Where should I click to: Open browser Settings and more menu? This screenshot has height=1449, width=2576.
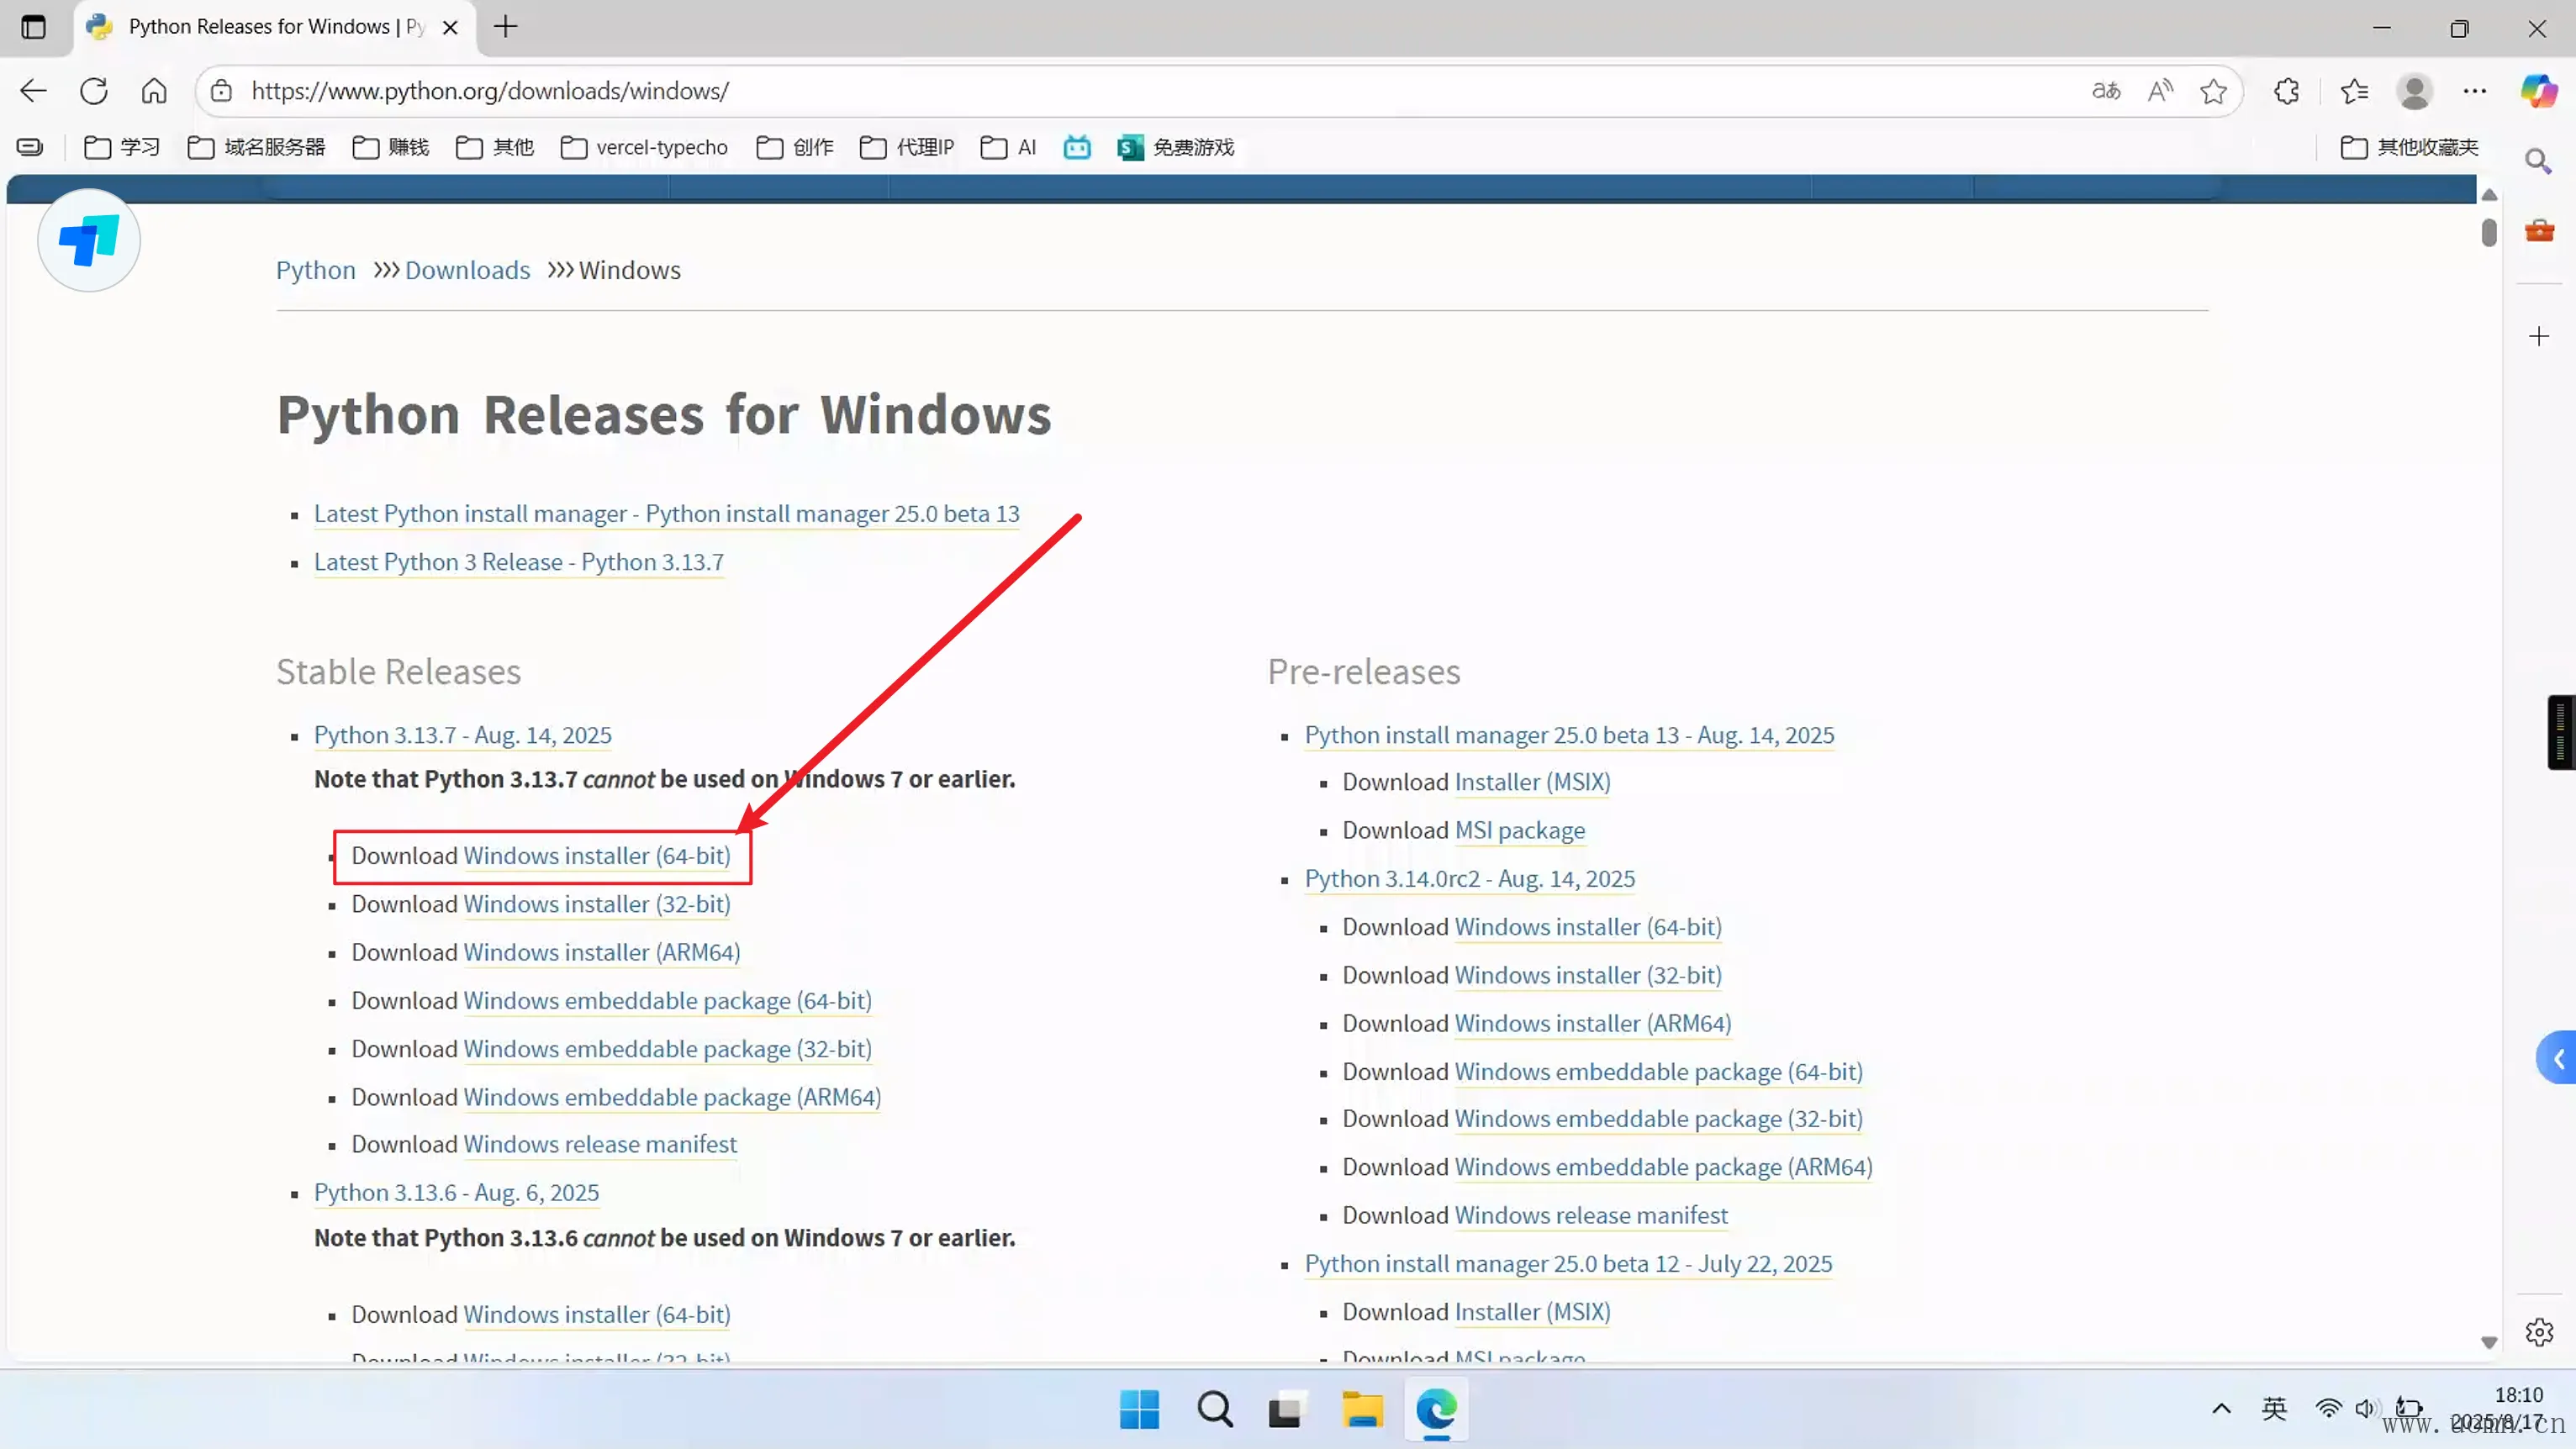tap(2475, 91)
